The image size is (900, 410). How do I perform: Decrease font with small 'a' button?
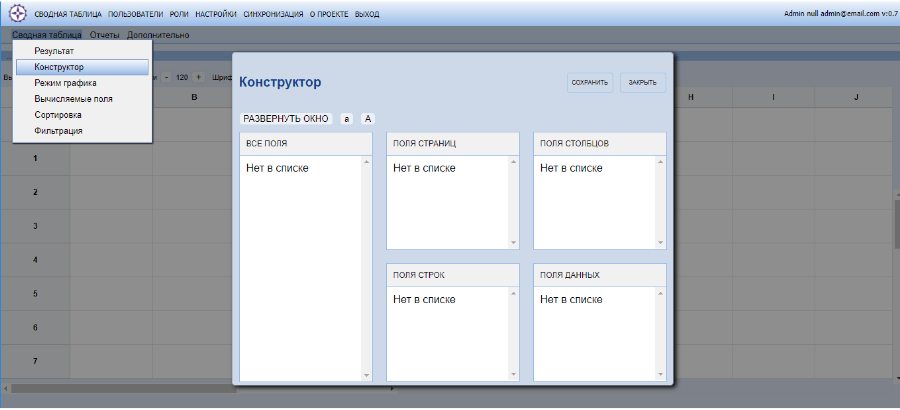(346, 119)
